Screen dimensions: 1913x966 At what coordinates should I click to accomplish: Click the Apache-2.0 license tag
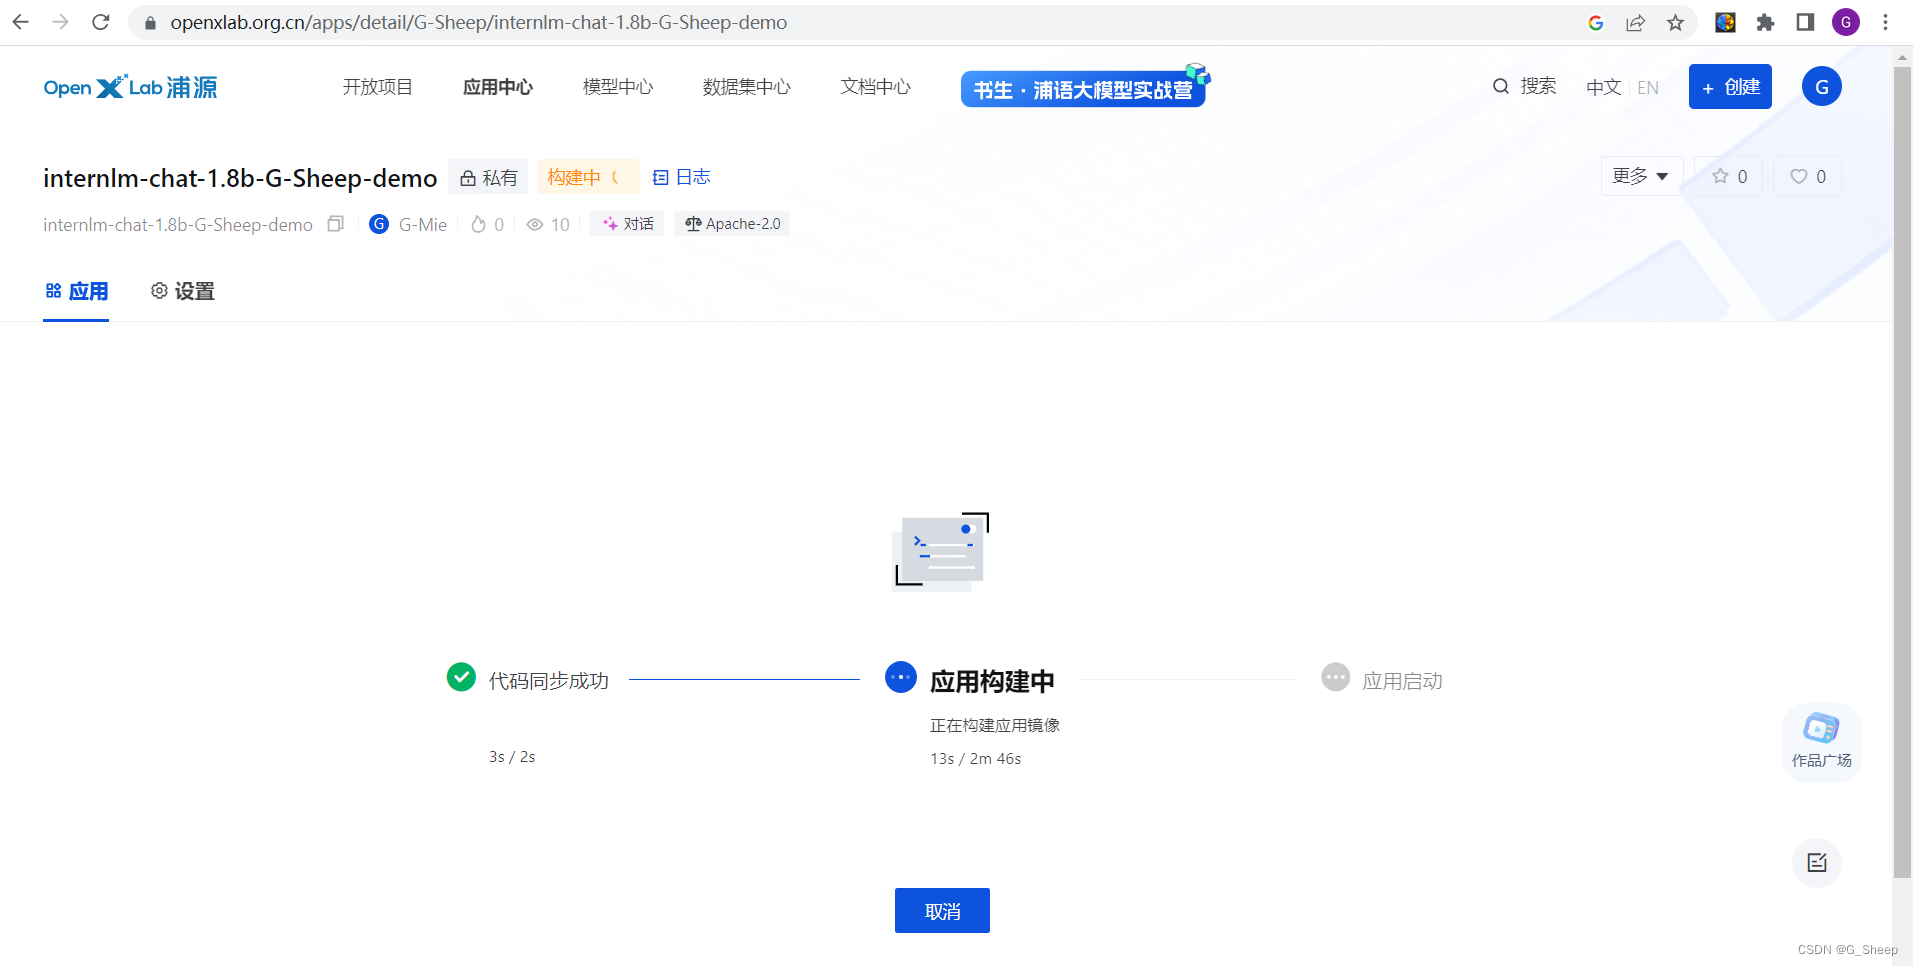point(732,224)
